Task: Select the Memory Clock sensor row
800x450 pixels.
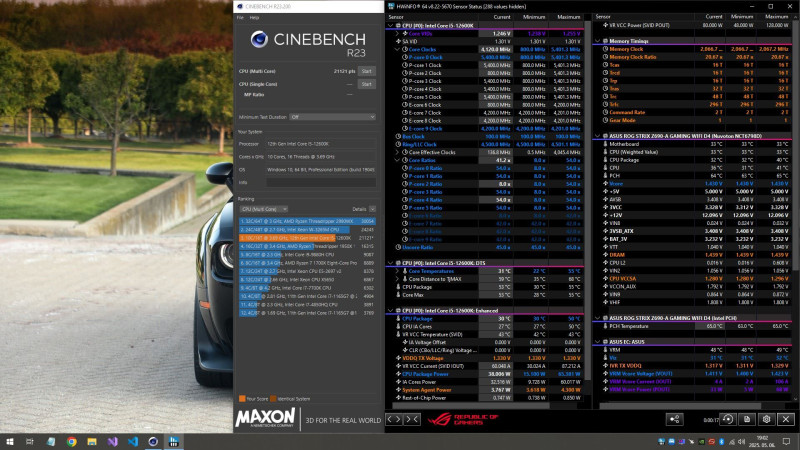Action: coord(692,49)
